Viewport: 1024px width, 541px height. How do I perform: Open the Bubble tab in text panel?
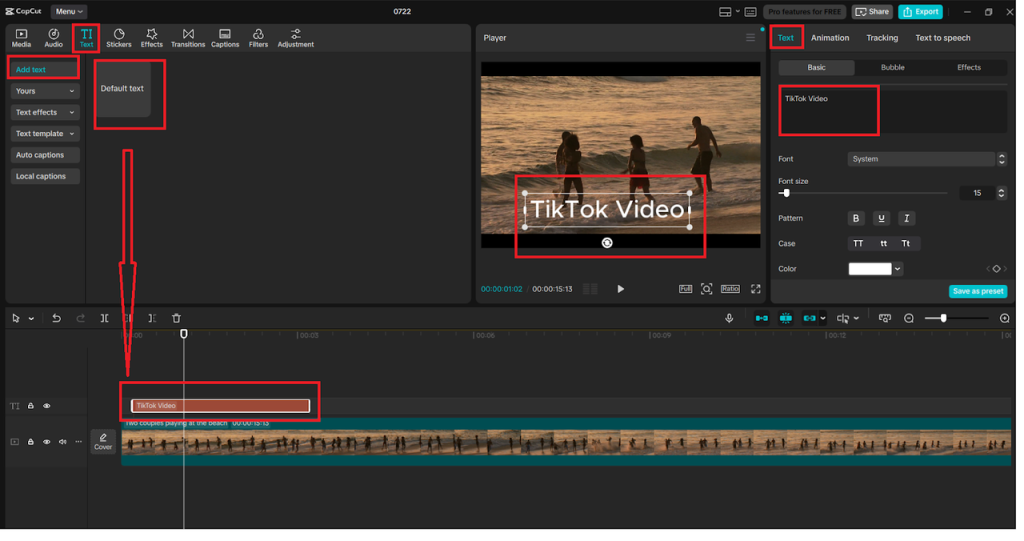(892, 67)
